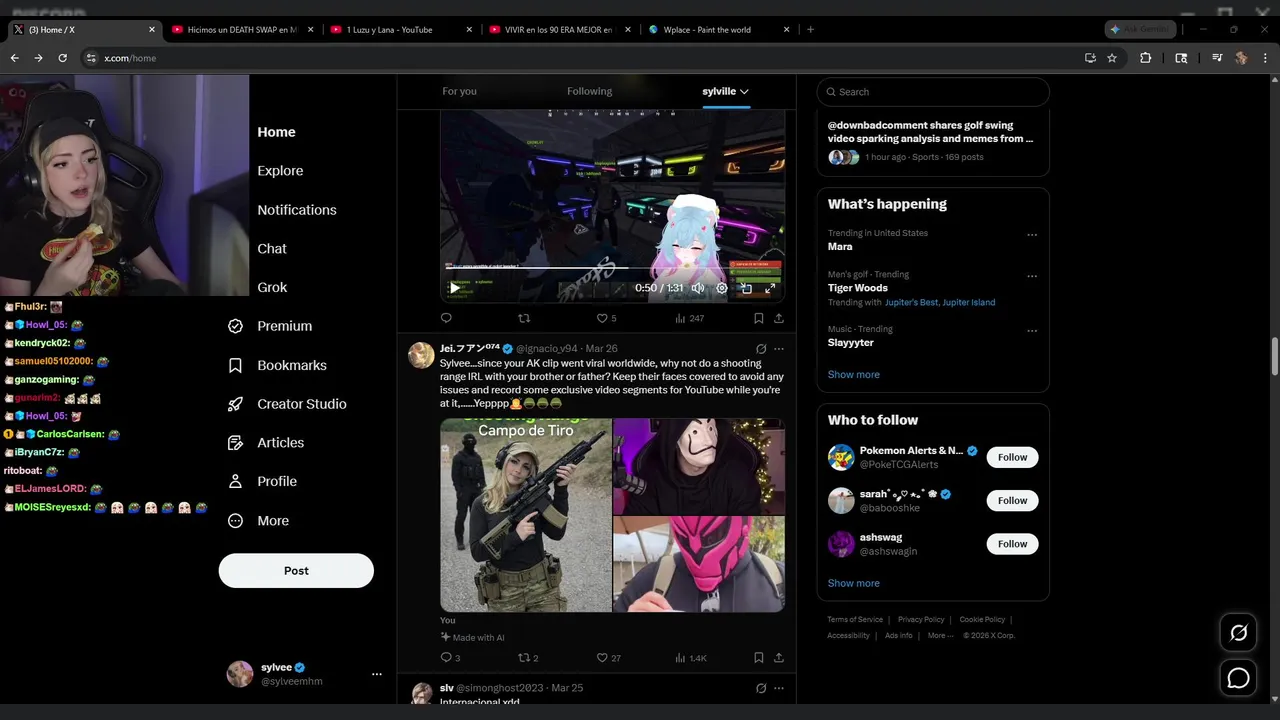
Task: Open Grok in sidebar
Action: [x=272, y=287]
